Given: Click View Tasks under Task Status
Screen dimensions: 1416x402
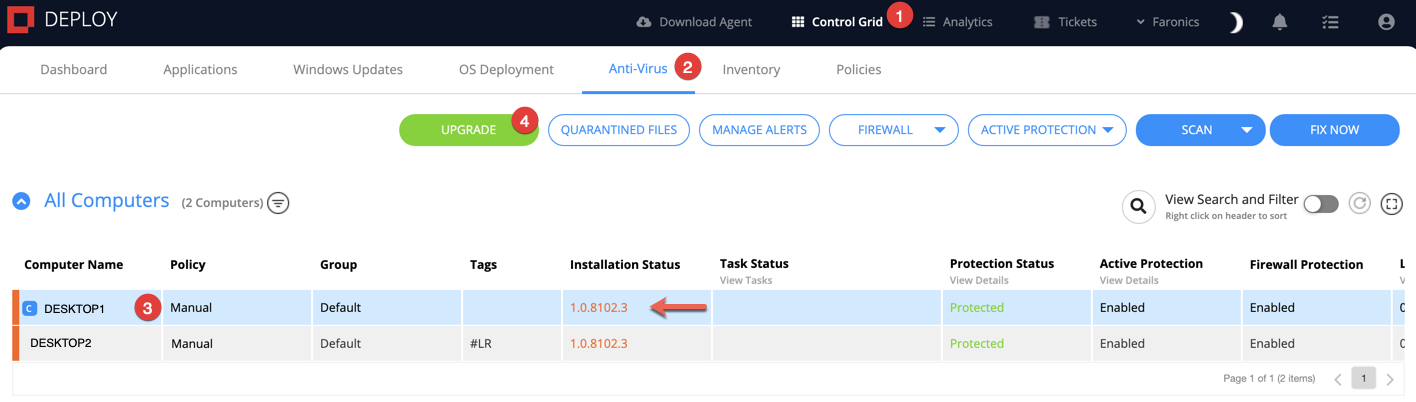Looking at the screenshot, I should [x=746, y=281].
